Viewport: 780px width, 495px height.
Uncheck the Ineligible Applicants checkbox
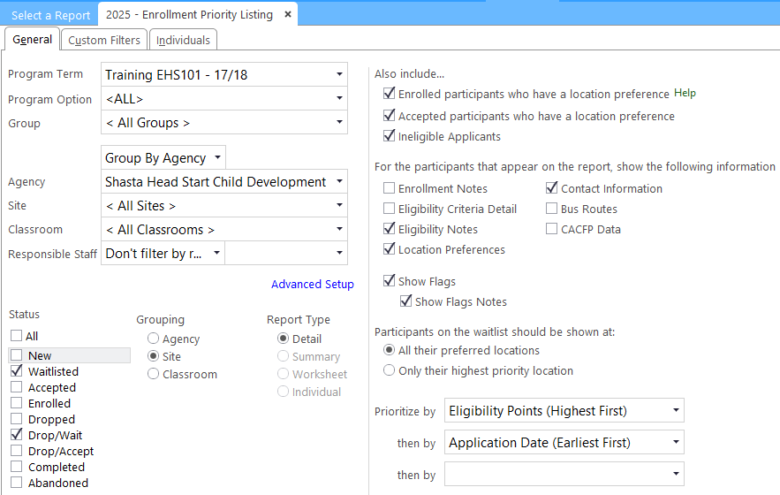[x=389, y=137]
